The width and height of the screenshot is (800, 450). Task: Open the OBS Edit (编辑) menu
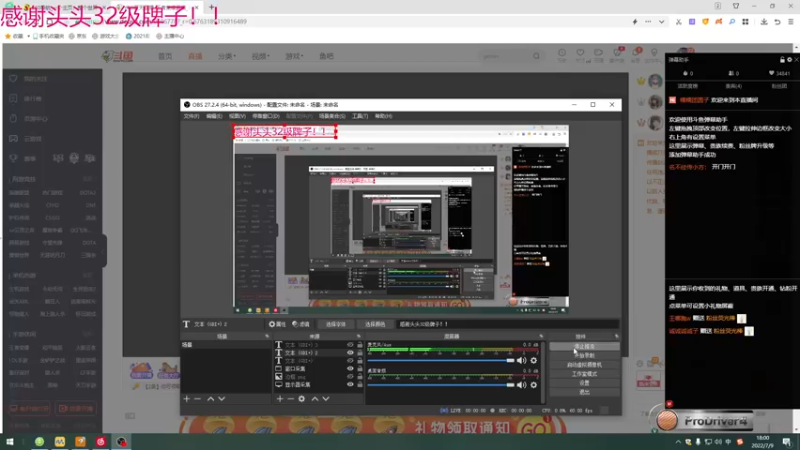[214, 116]
